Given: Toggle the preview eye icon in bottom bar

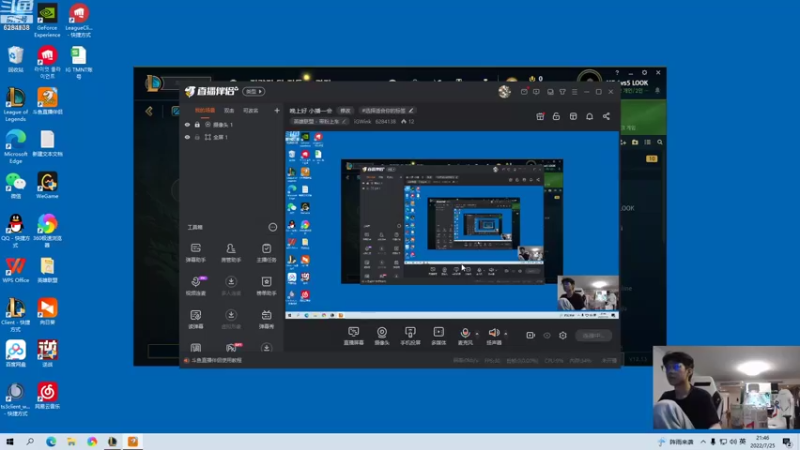Looking at the screenshot, I should point(547,335).
